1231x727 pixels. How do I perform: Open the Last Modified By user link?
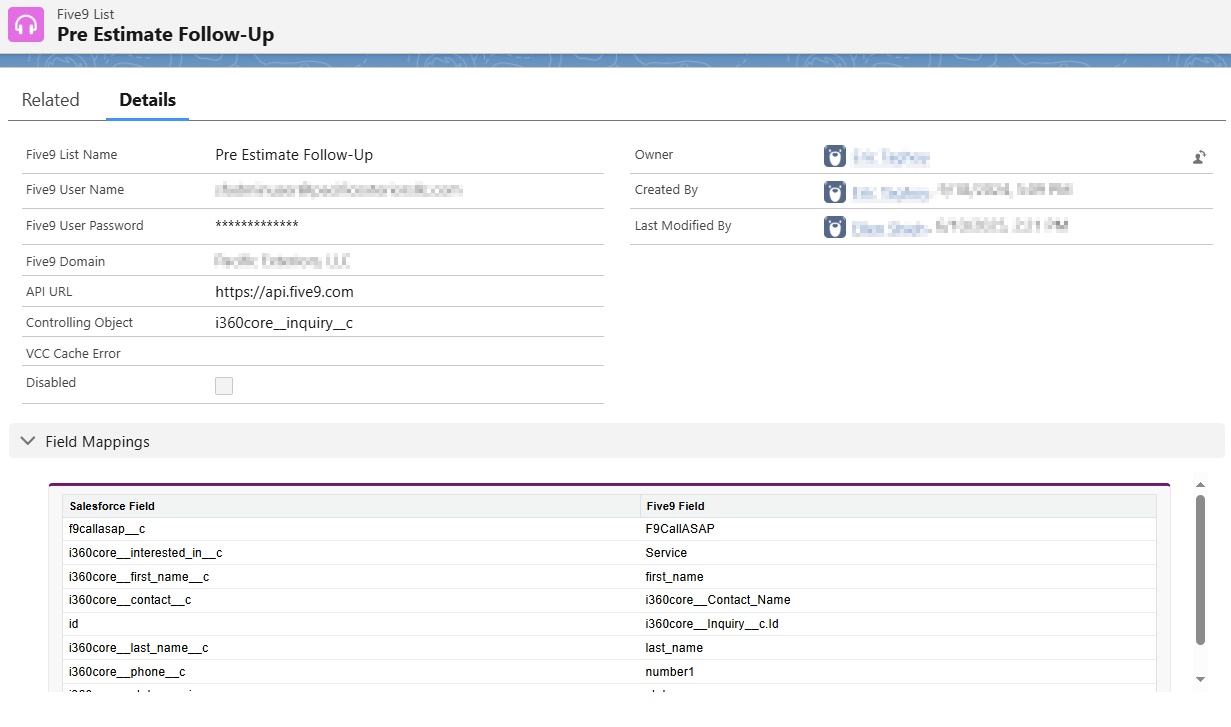[889, 228]
